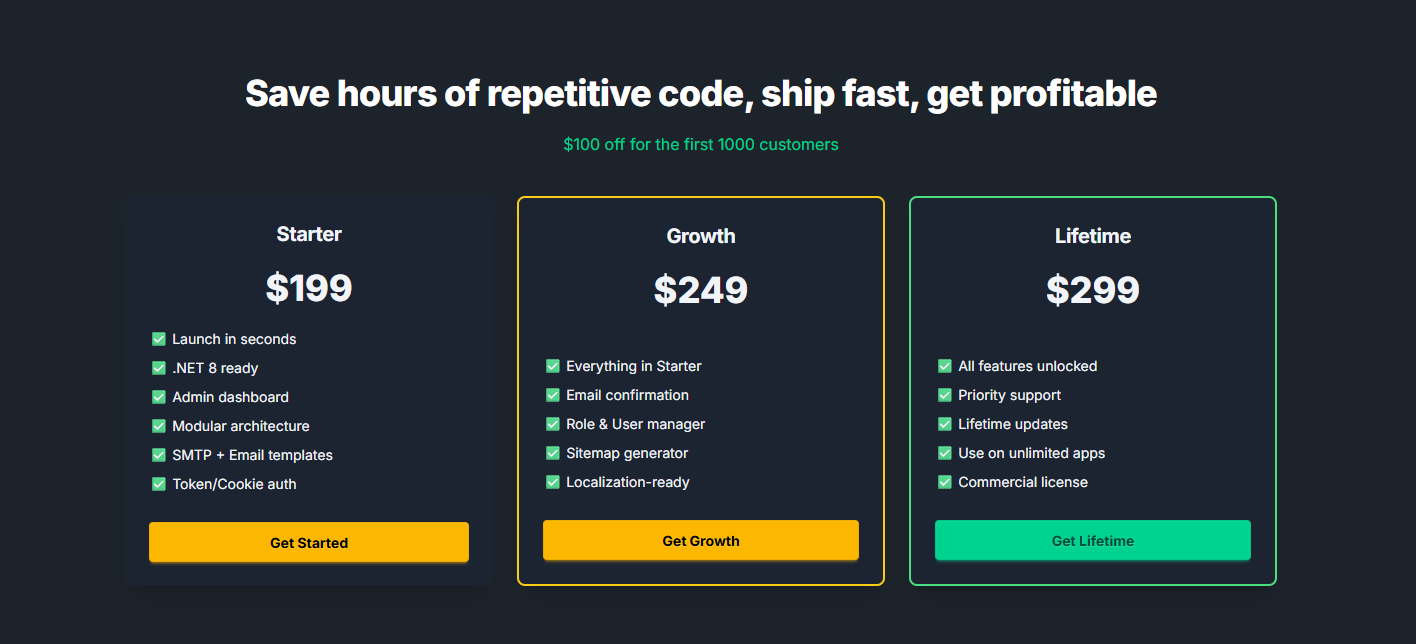
Task: Click the green Get Lifetime button
Action: pyautogui.click(x=1093, y=540)
